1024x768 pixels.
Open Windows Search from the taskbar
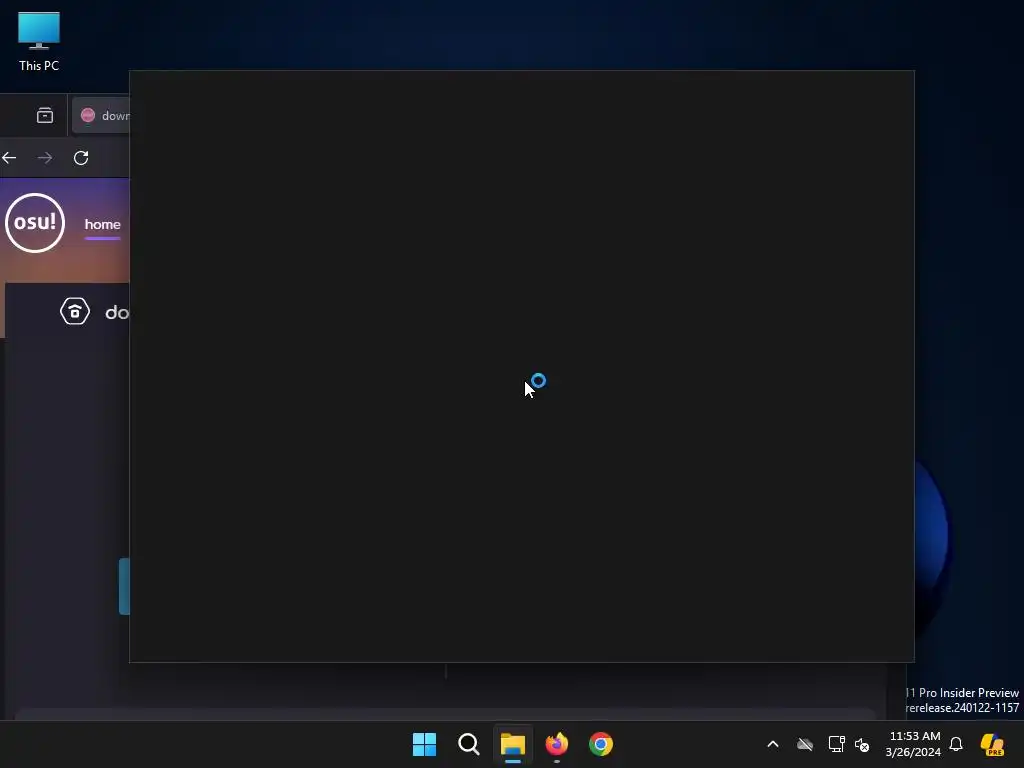point(469,744)
